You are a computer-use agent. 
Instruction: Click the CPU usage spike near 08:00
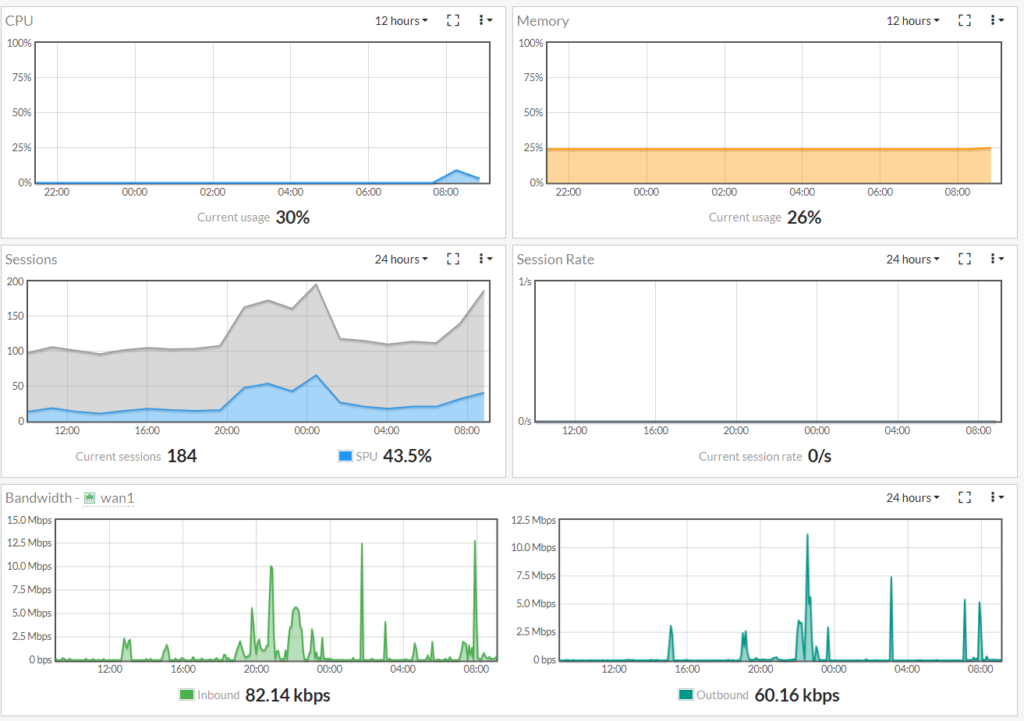(x=456, y=173)
